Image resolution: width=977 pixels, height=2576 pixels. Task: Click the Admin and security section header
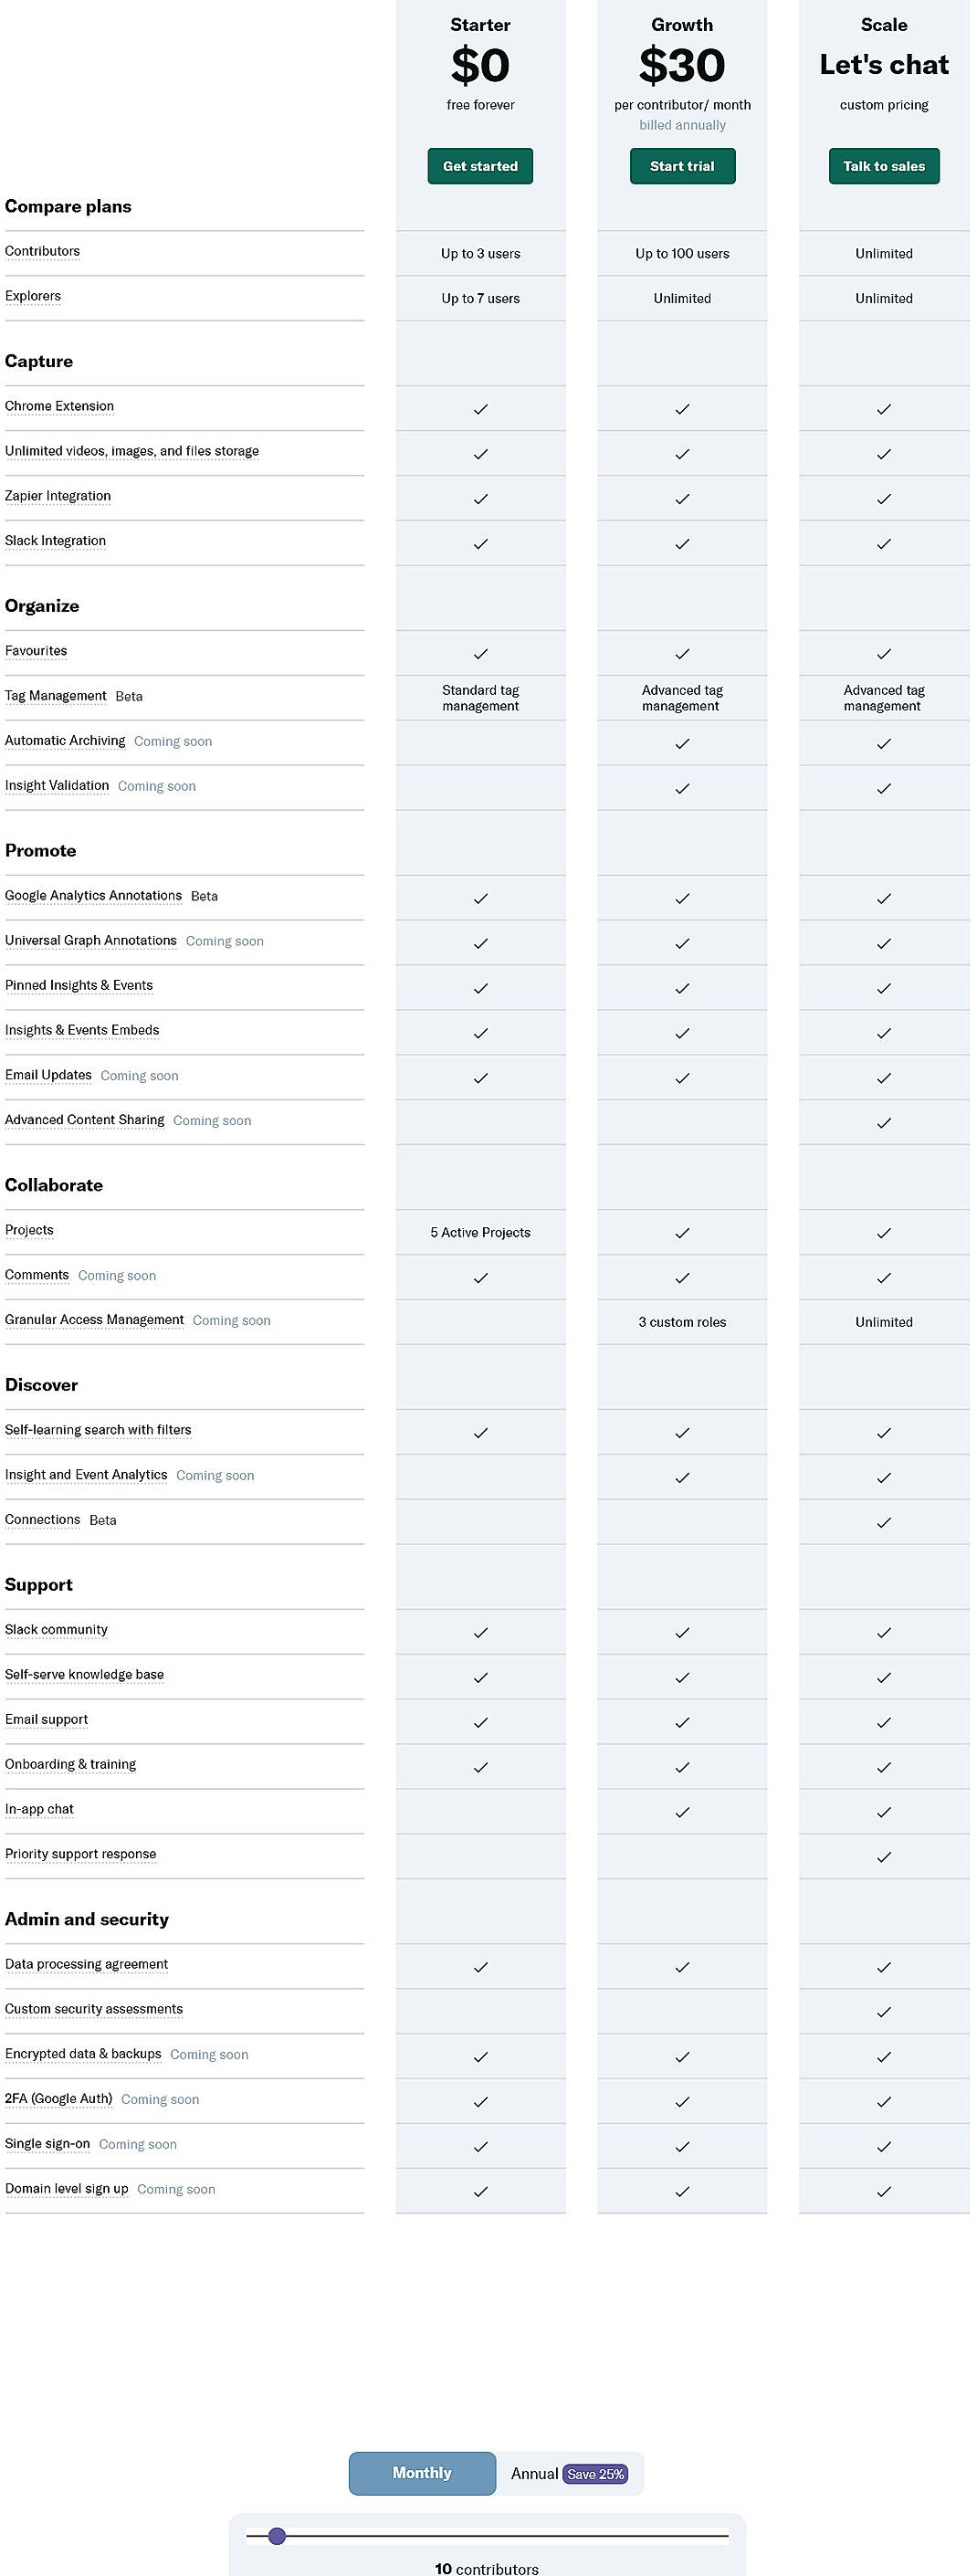point(87,1919)
